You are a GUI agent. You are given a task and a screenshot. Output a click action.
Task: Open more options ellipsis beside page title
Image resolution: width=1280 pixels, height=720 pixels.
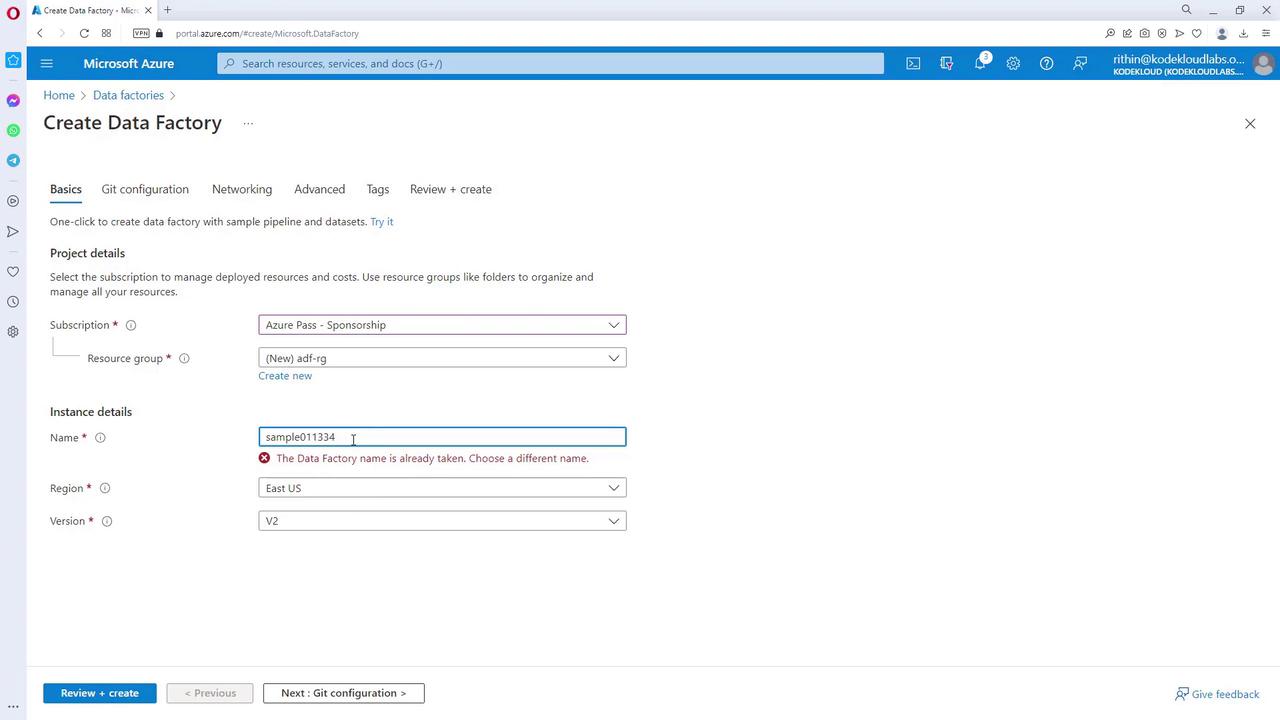[x=248, y=123]
